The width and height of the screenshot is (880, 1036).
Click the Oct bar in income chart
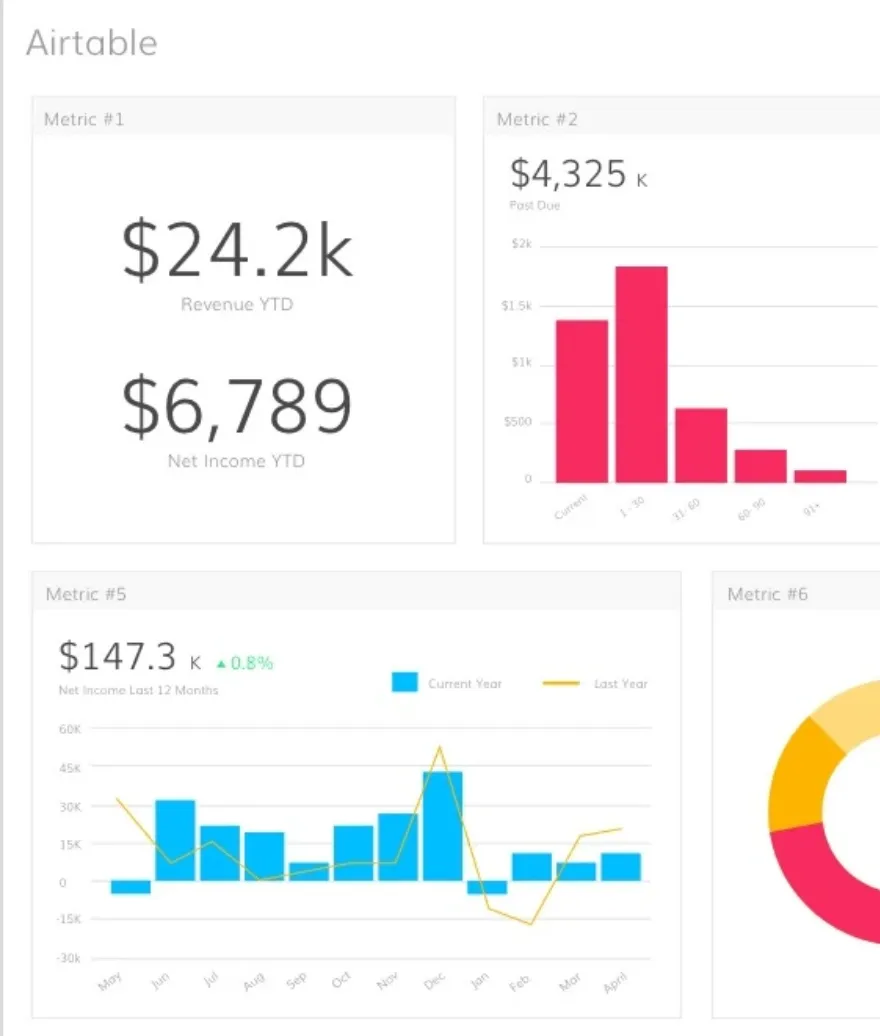tap(353, 853)
